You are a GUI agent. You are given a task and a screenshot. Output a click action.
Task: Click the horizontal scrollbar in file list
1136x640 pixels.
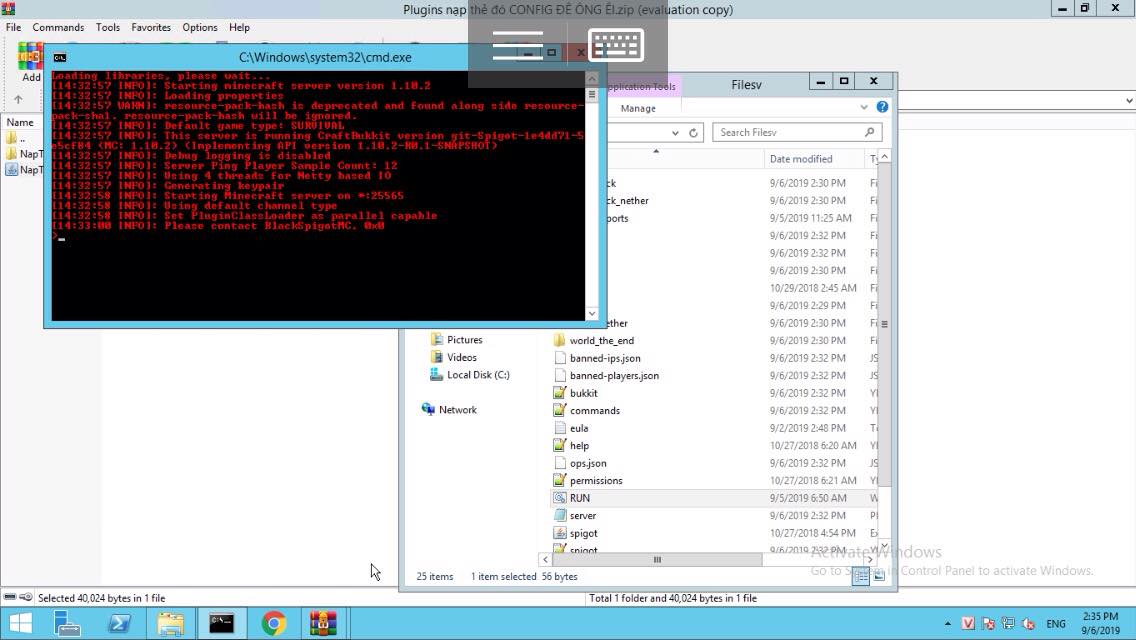pyautogui.click(x=656, y=560)
